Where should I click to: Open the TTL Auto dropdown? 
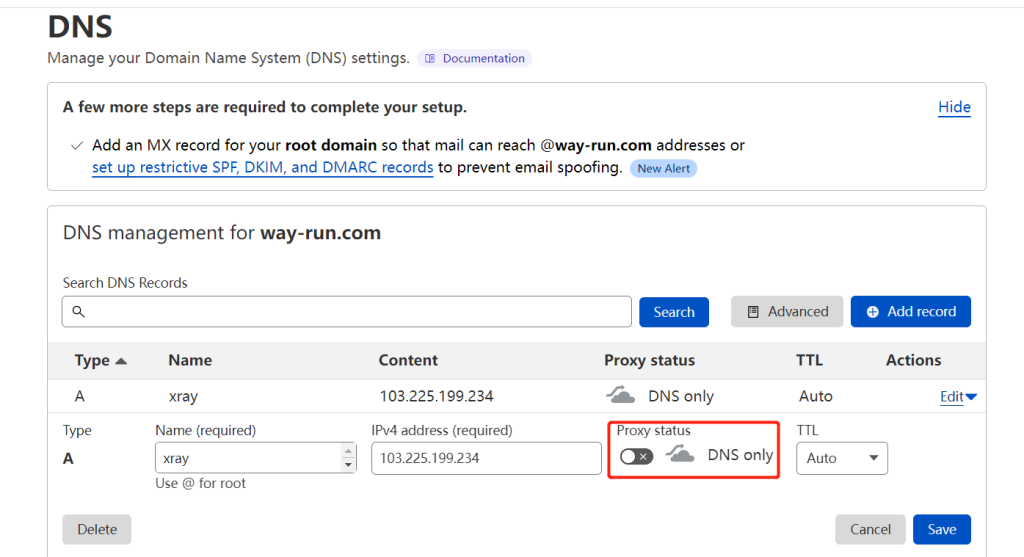(841, 458)
